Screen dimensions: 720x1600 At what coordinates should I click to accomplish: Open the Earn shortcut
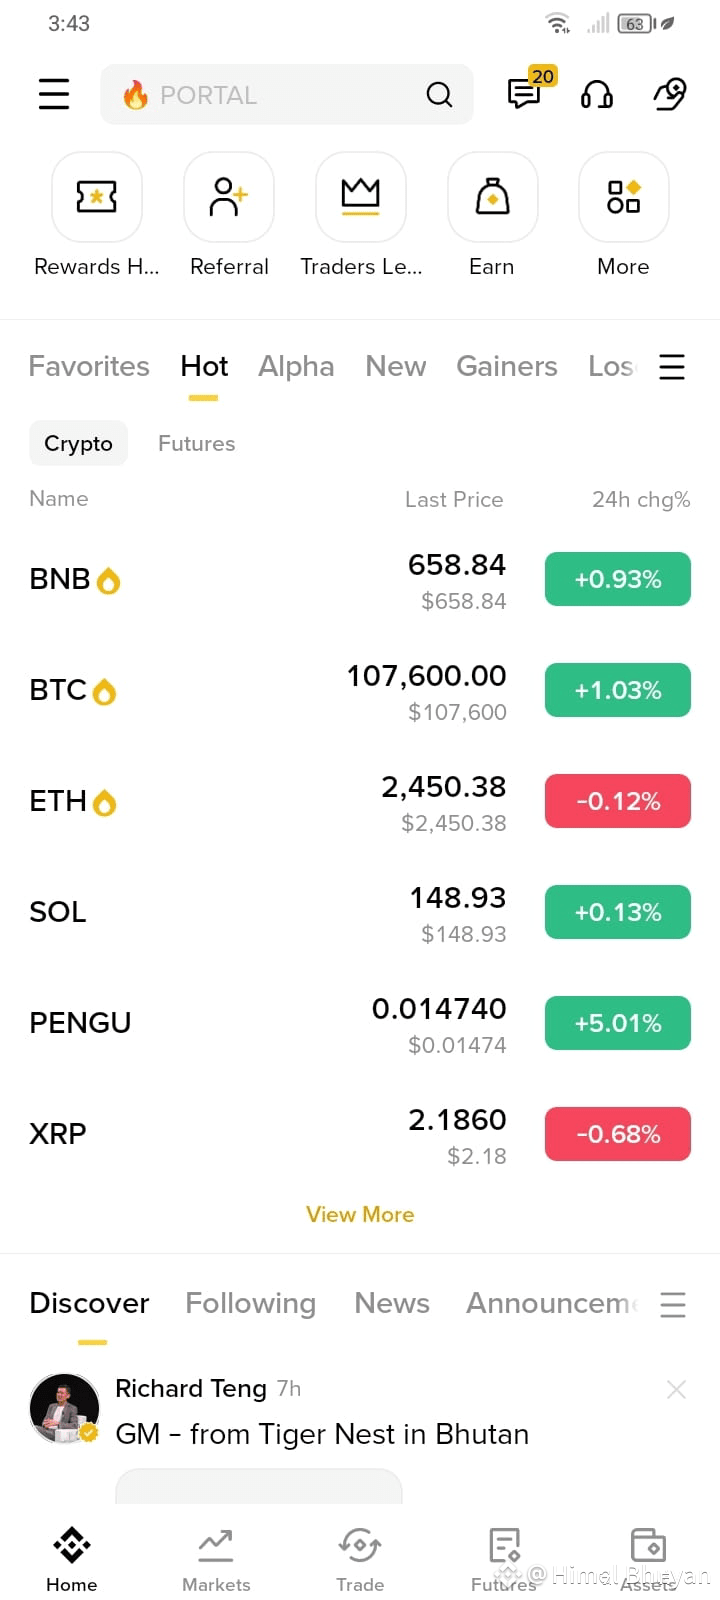pos(493,197)
